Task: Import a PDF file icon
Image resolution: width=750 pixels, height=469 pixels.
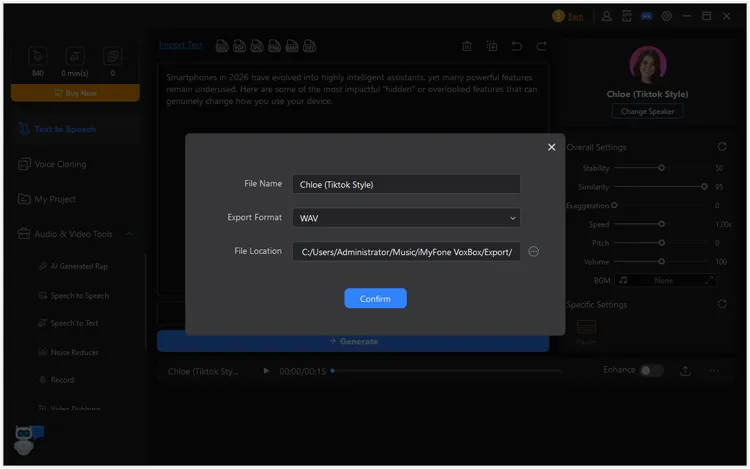Action: pos(239,46)
